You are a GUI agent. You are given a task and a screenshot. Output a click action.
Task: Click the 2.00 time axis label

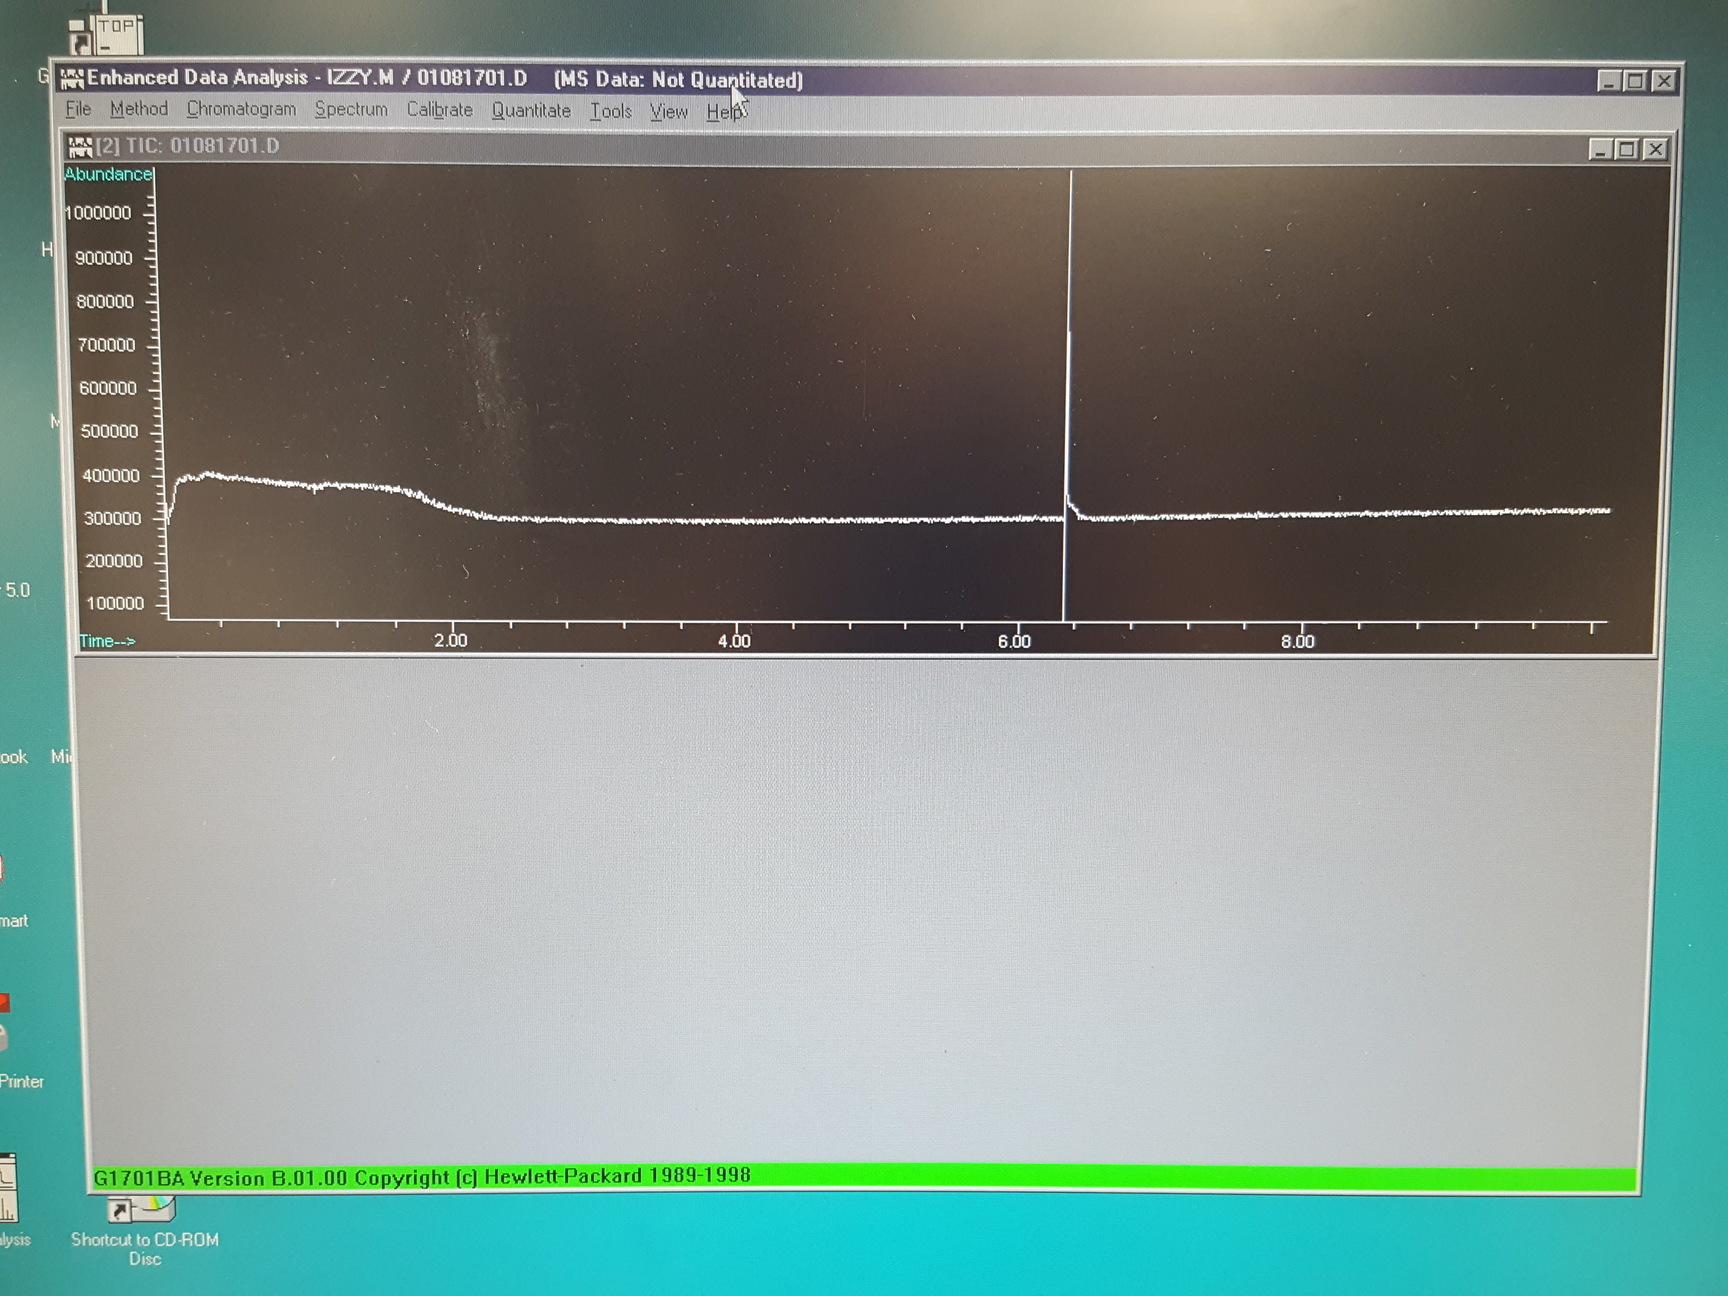(x=451, y=641)
